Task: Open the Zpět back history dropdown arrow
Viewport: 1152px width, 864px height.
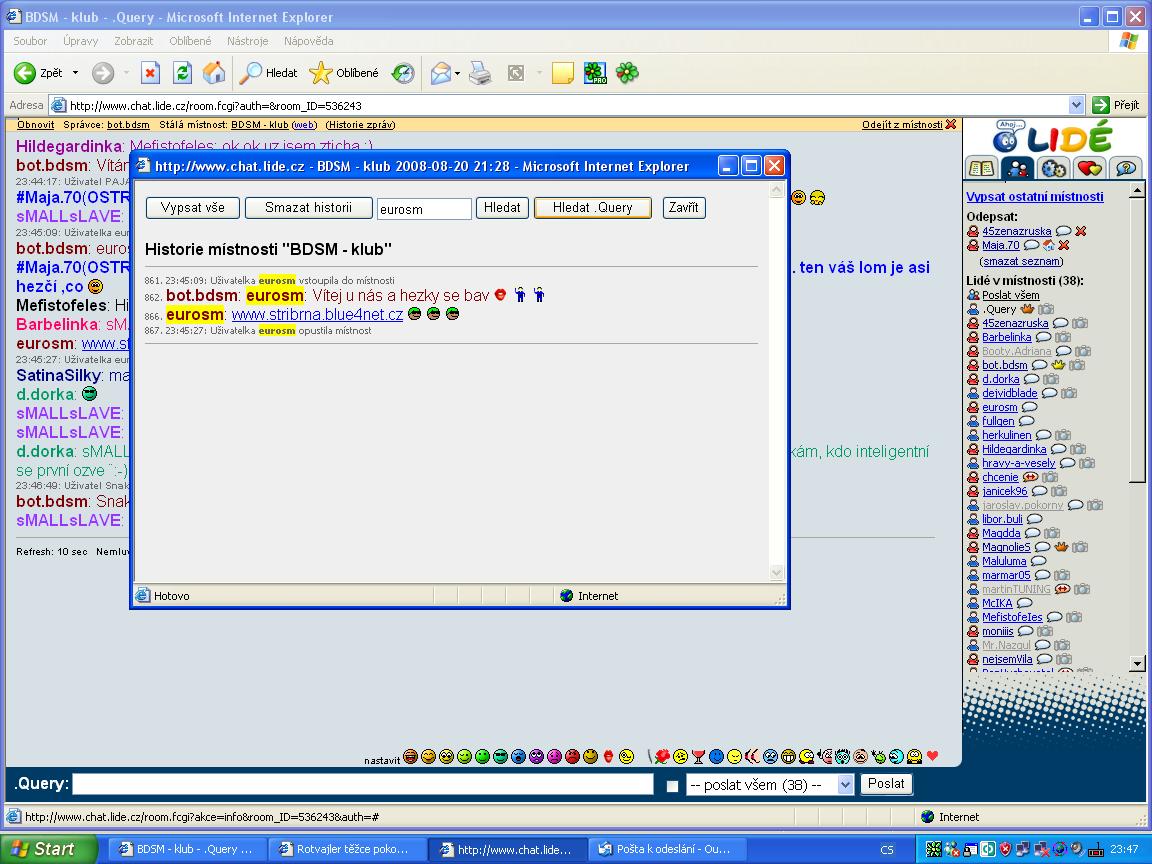Action: [75, 73]
